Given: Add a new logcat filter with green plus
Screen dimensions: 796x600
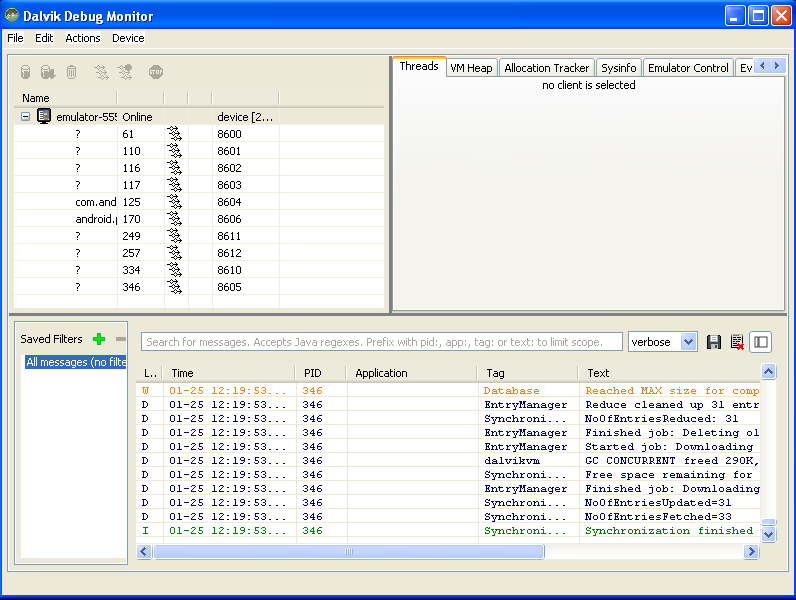Looking at the screenshot, I should pos(99,339).
